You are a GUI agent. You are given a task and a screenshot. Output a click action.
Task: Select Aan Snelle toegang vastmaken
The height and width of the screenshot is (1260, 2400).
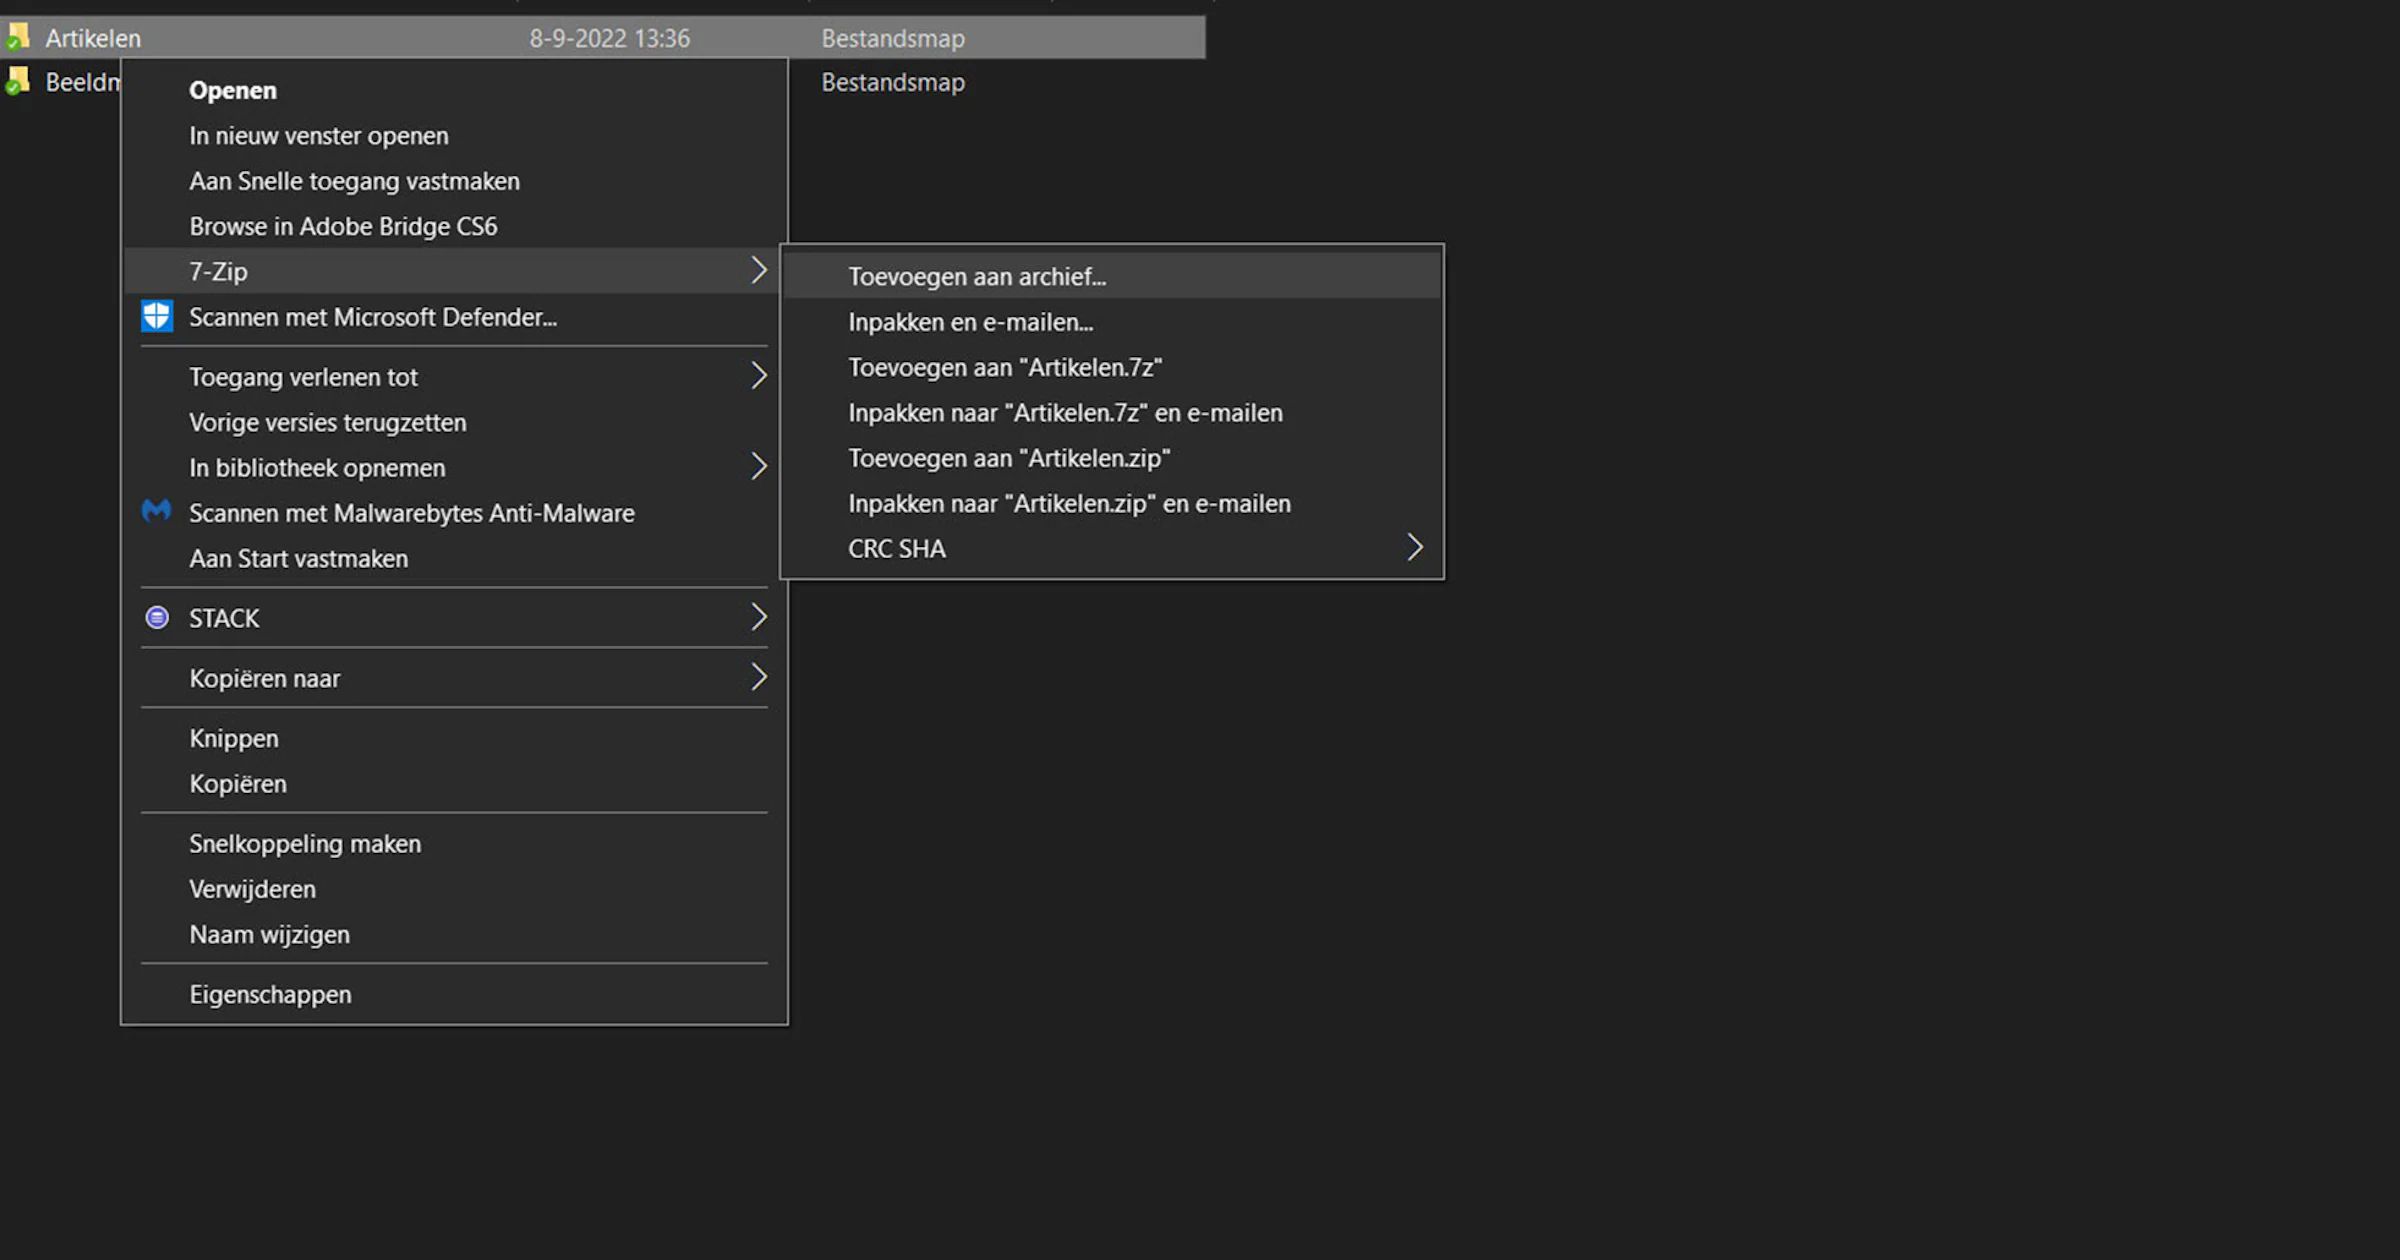coord(454,181)
